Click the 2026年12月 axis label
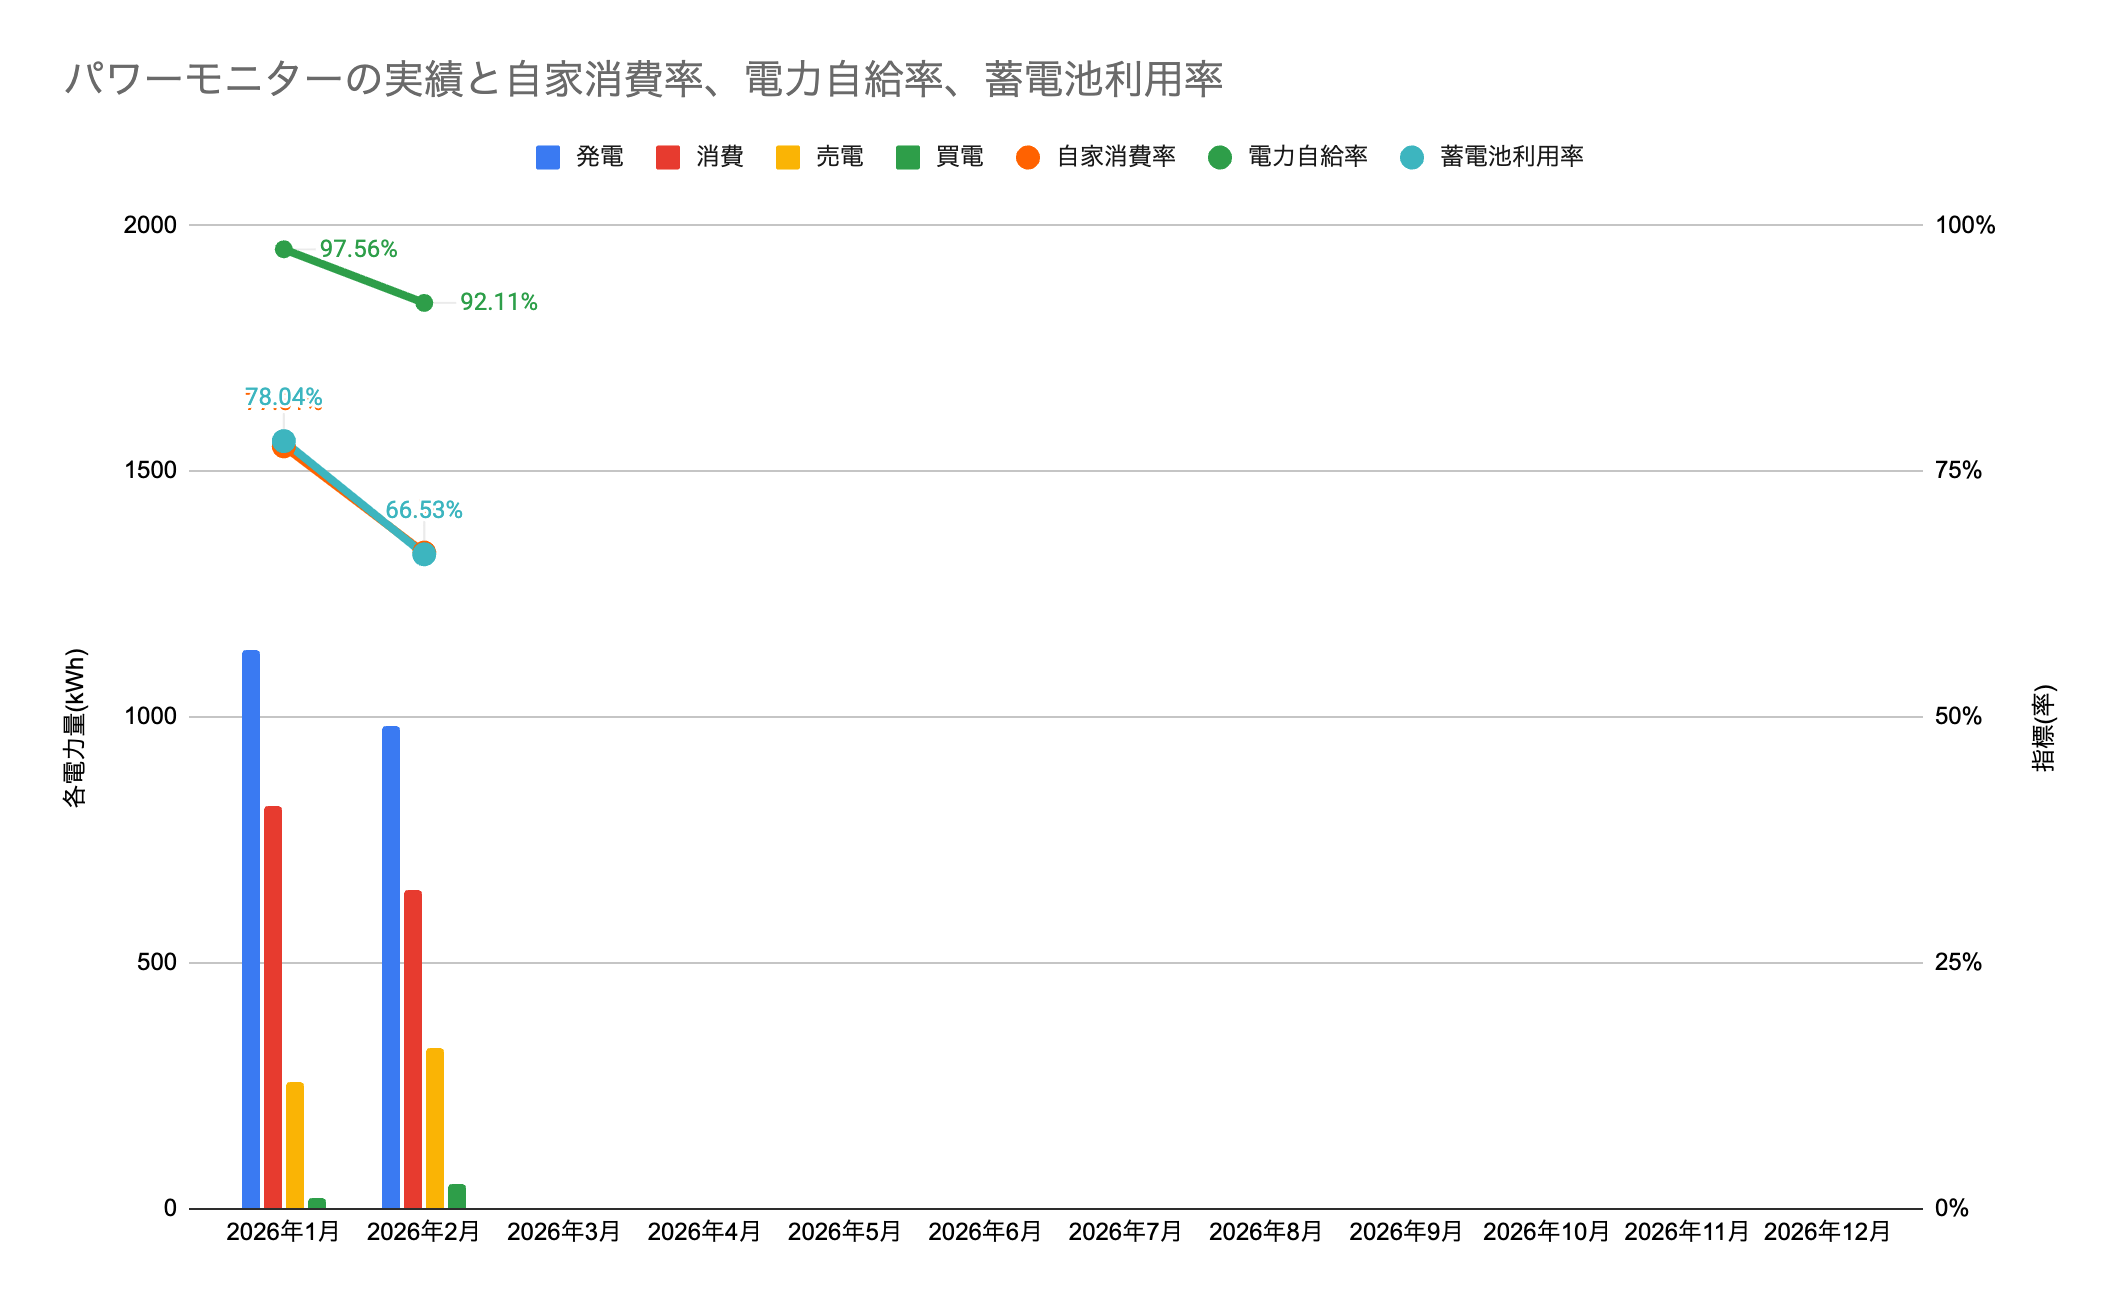2110x1304 pixels. [x=1827, y=1232]
